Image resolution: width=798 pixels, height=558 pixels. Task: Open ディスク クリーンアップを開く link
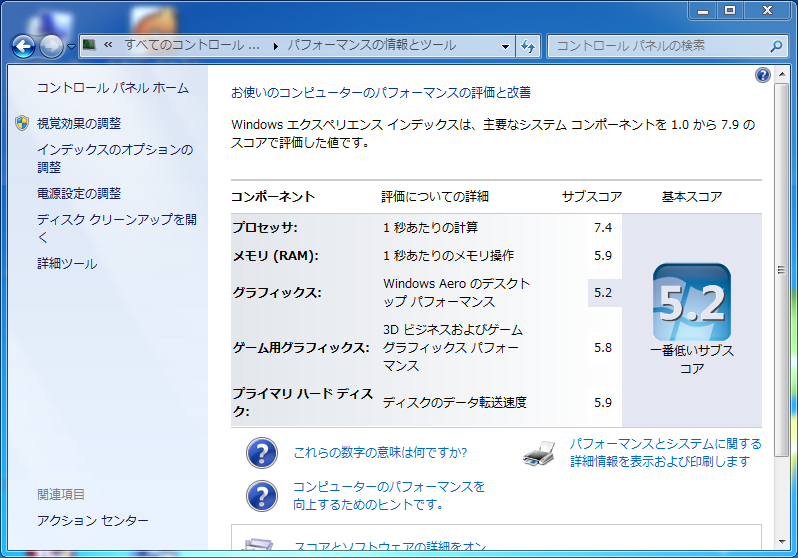tap(117, 228)
